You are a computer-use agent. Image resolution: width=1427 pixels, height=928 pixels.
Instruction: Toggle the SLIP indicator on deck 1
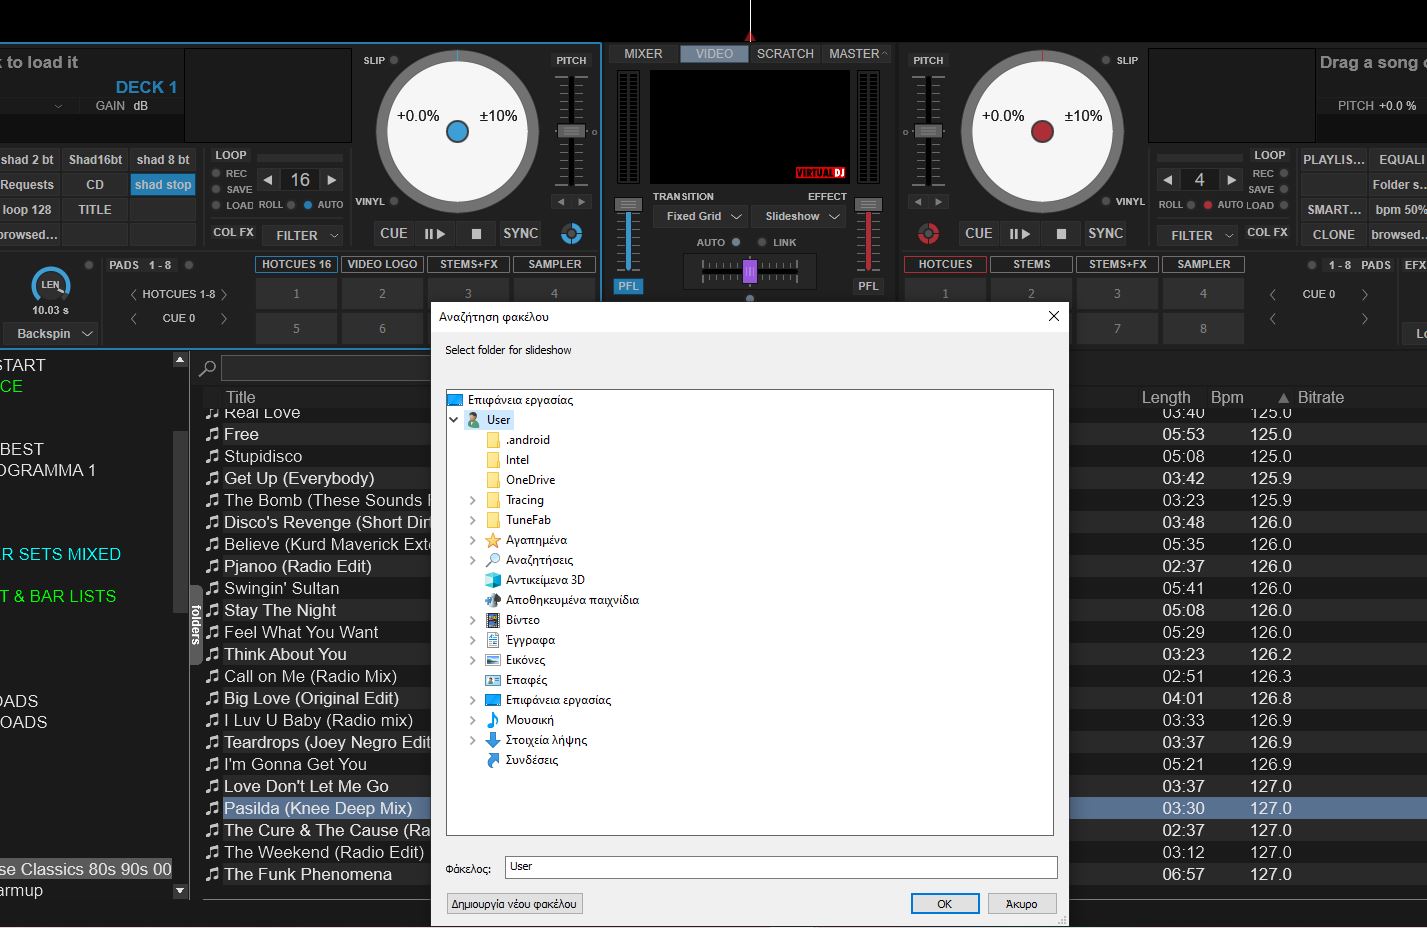(x=394, y=60)
